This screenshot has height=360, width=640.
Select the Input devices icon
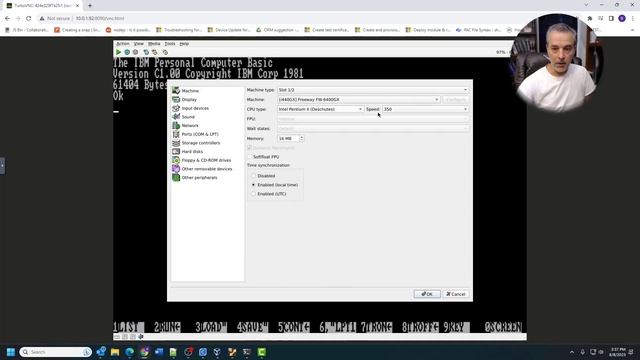pyautogui.click(x=176, y=108)
